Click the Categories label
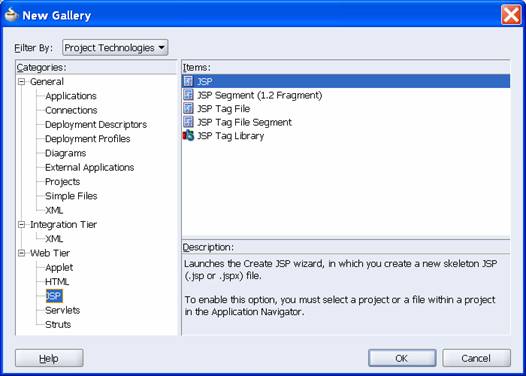Screen dimensions: 526x376 click(x=41, y=67)
